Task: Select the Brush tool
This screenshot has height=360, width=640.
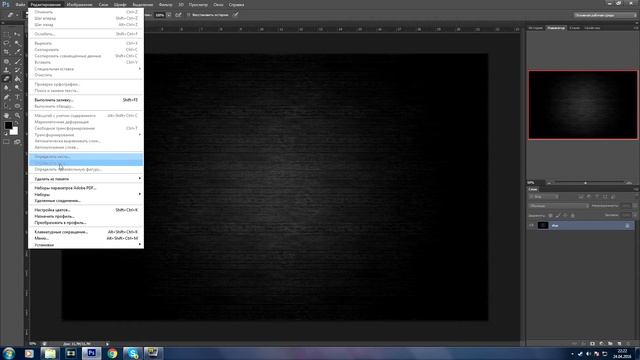Action: coord(17,61)
